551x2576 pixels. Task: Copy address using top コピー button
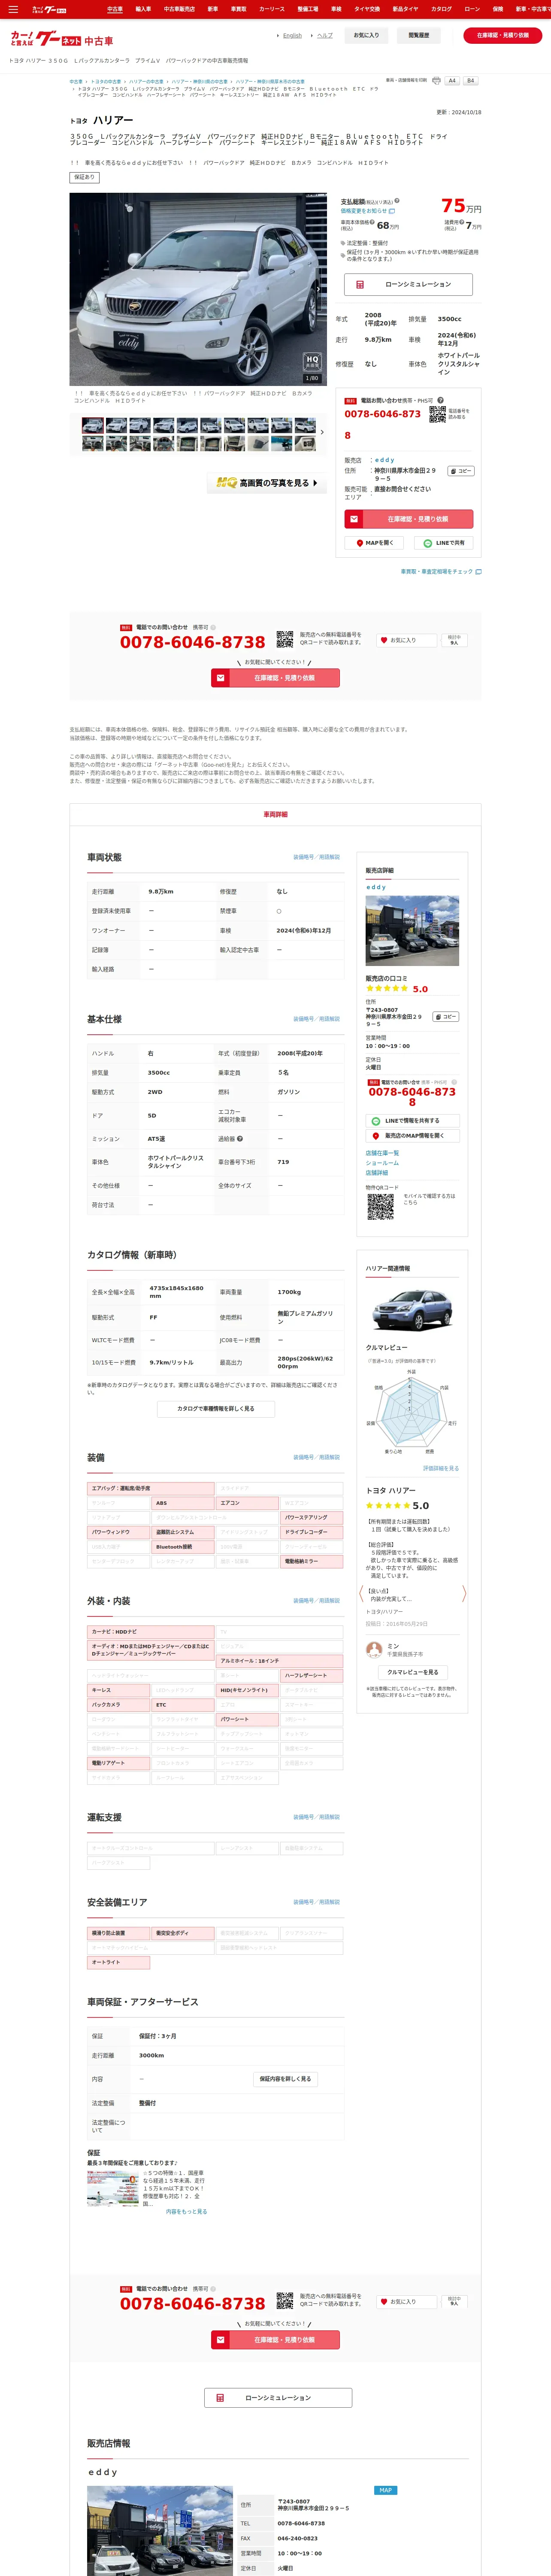(x=461, y=470)
